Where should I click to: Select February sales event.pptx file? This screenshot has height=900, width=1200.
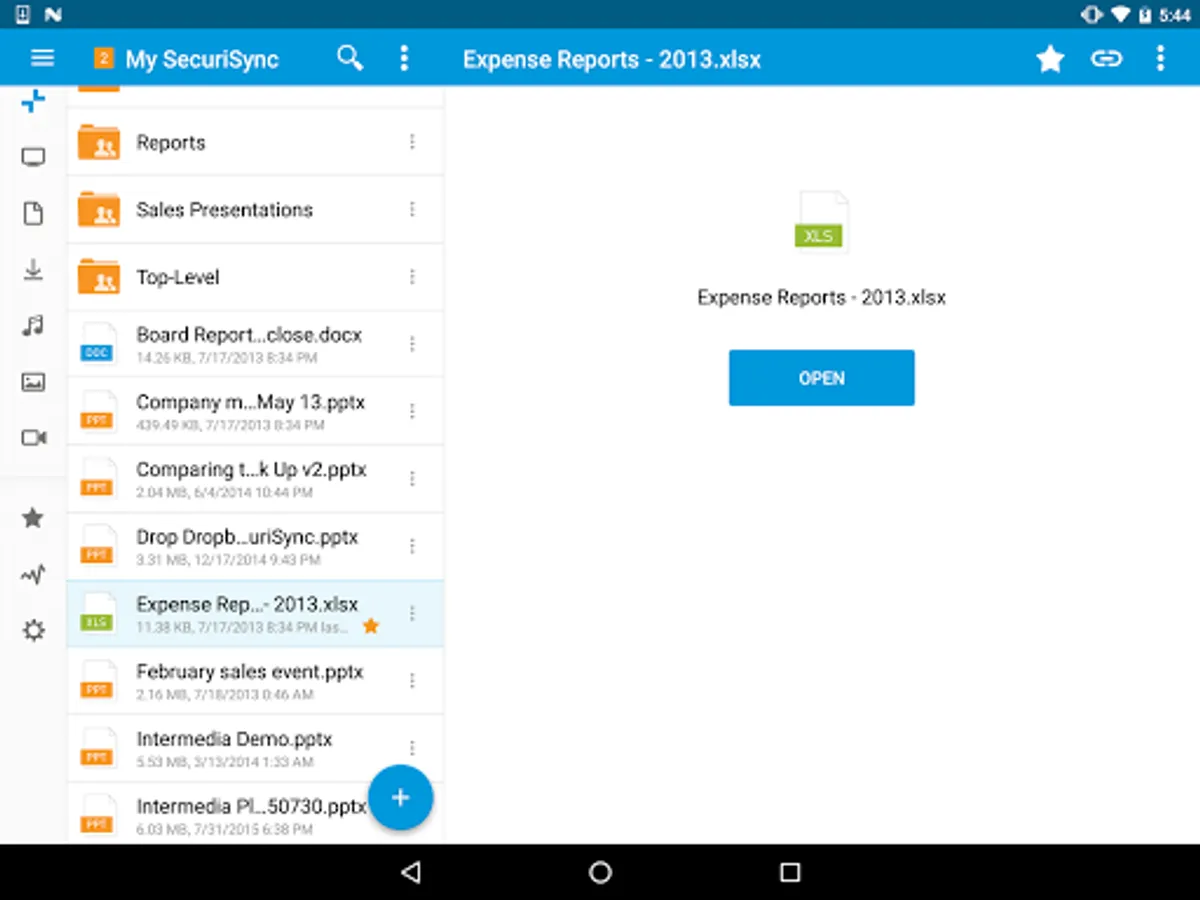point(255,681)
